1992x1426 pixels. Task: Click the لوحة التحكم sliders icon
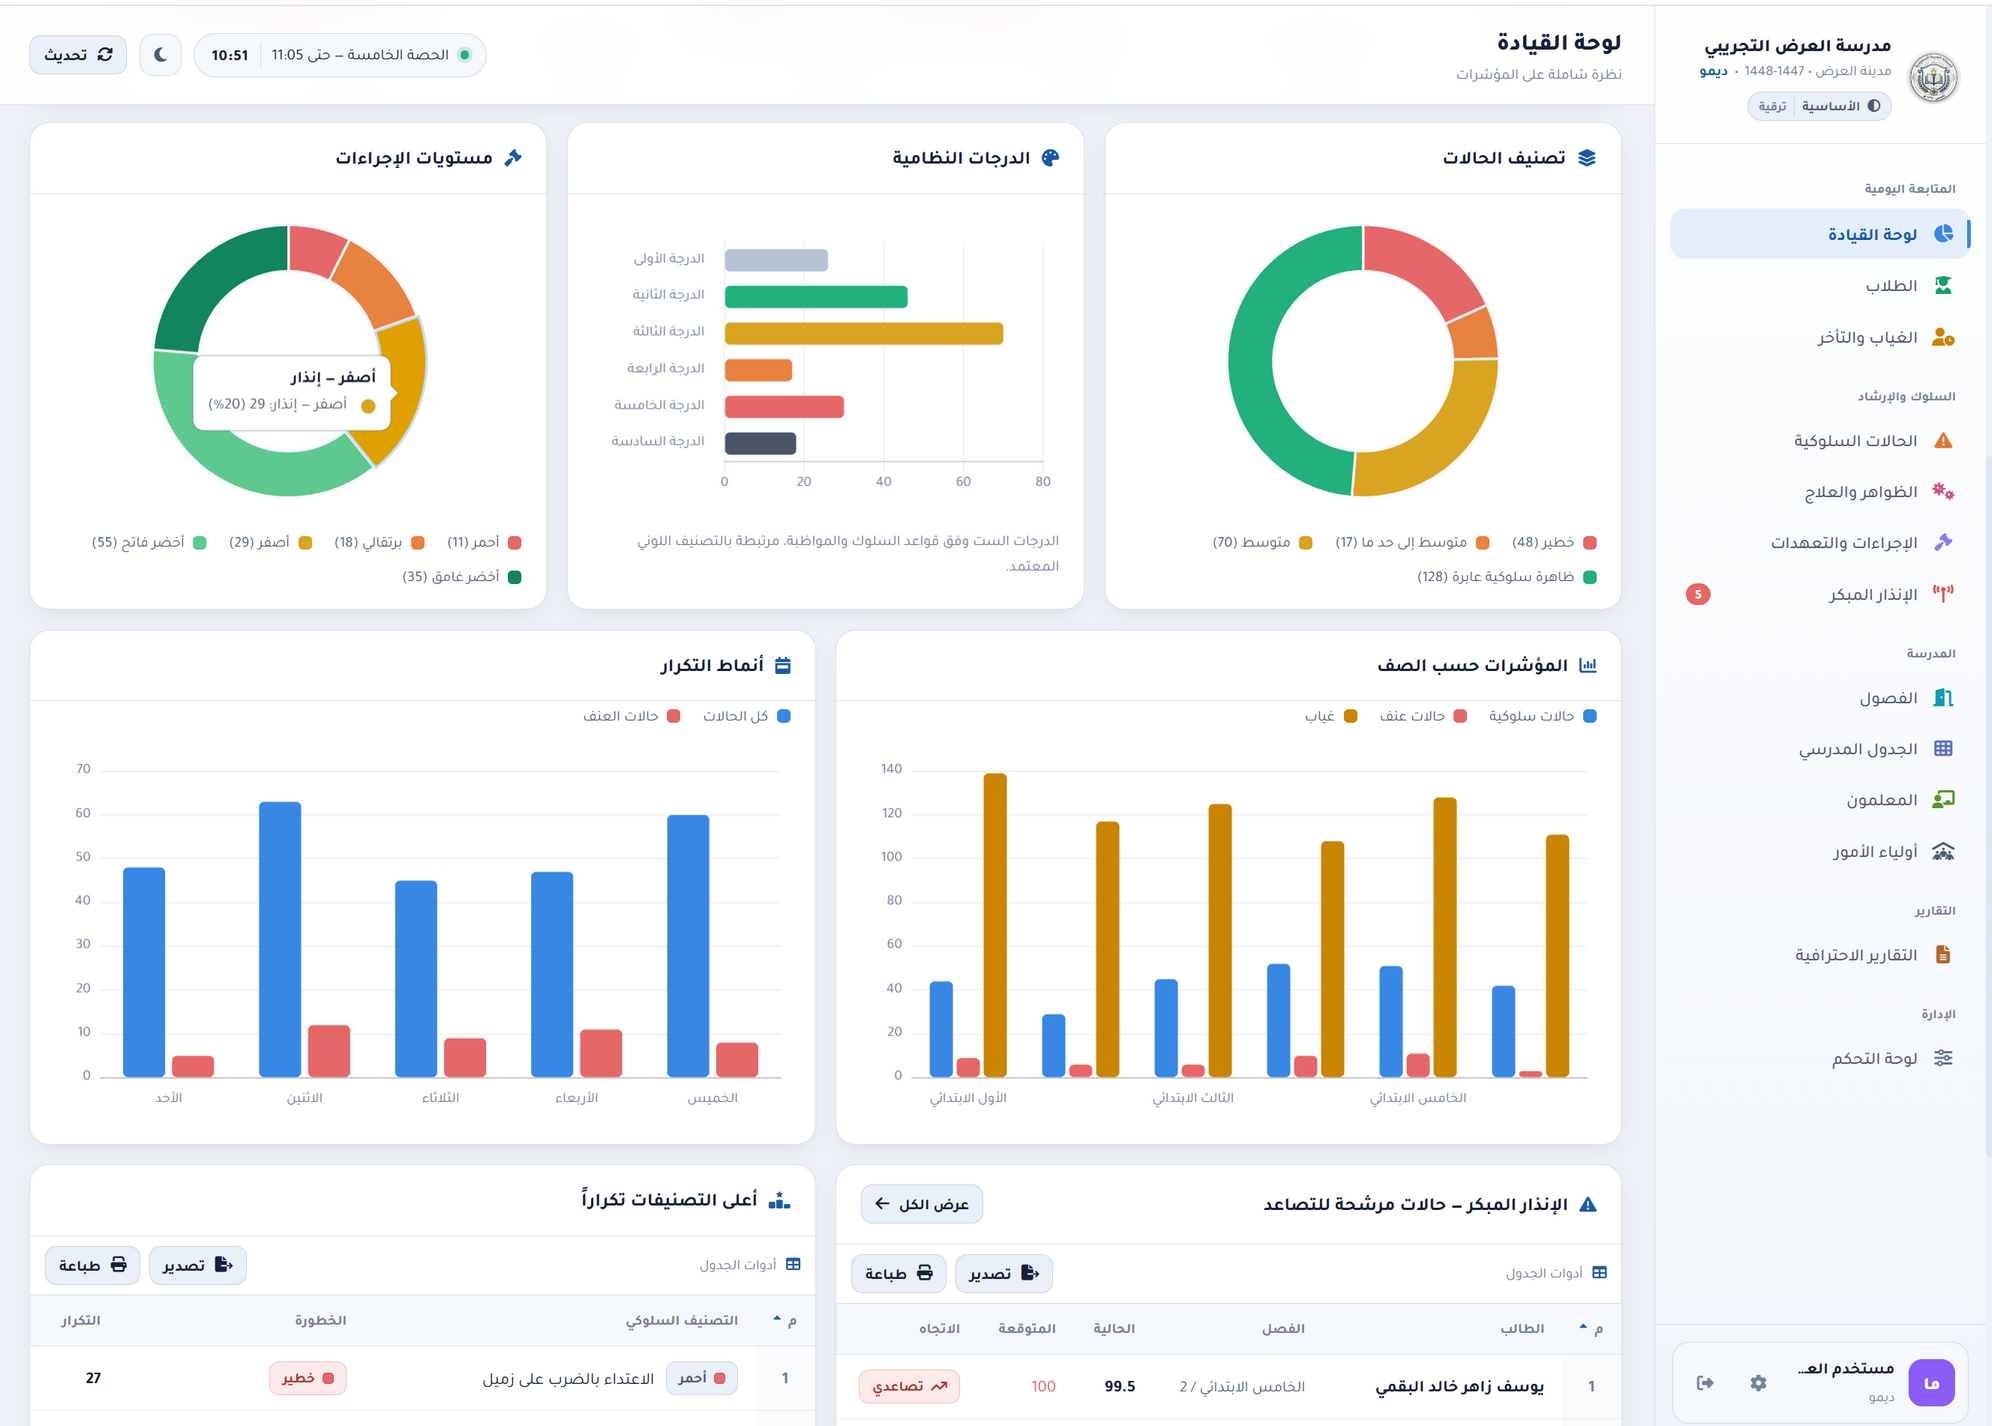1943,1058
